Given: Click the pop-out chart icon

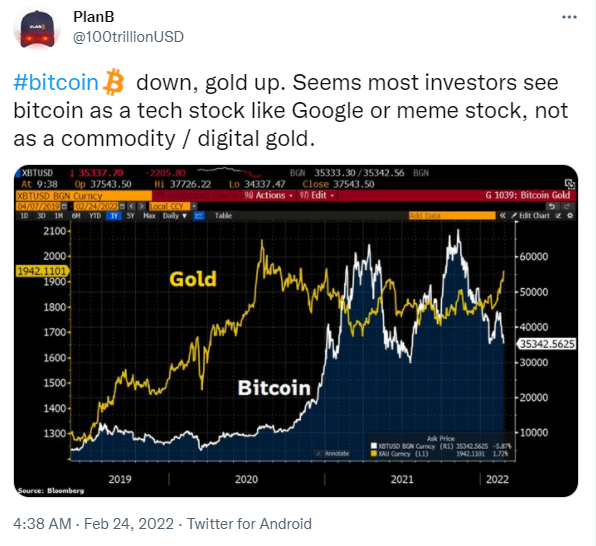Looking at the screenshot, I should pos(569,184).
